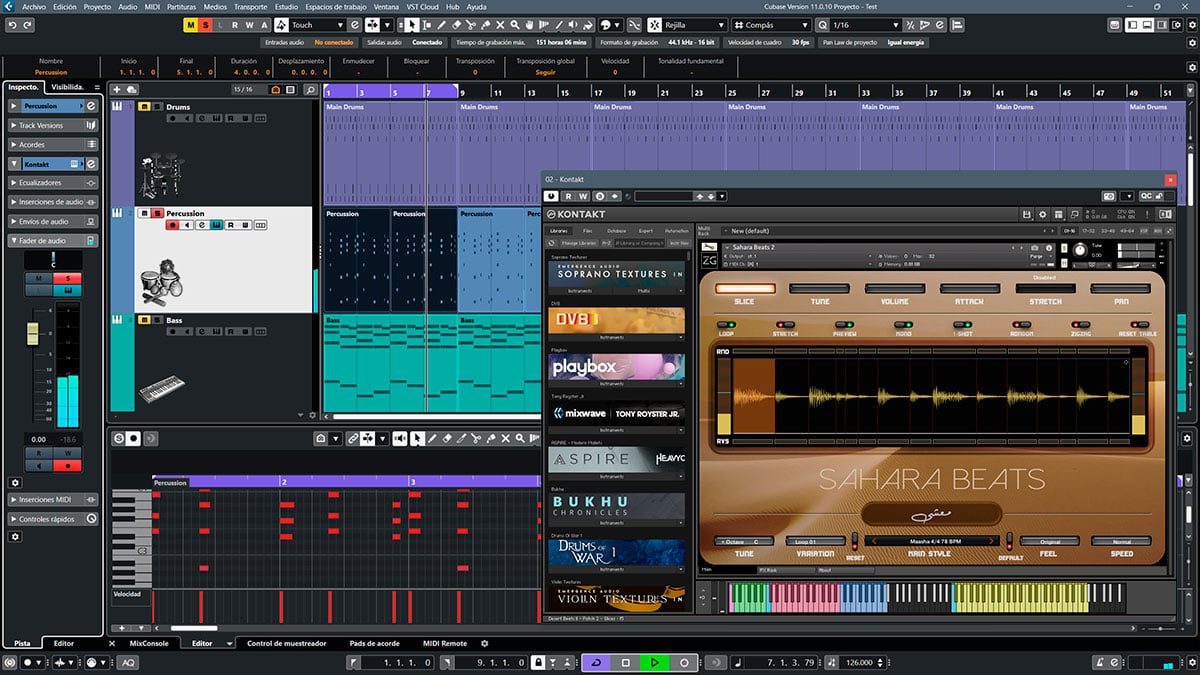Image resolution: width=1200 pixels, height=675 pixels.
Task: Toggle the RANDOM light in Sahara Beats
Action: pos(1021,325)
